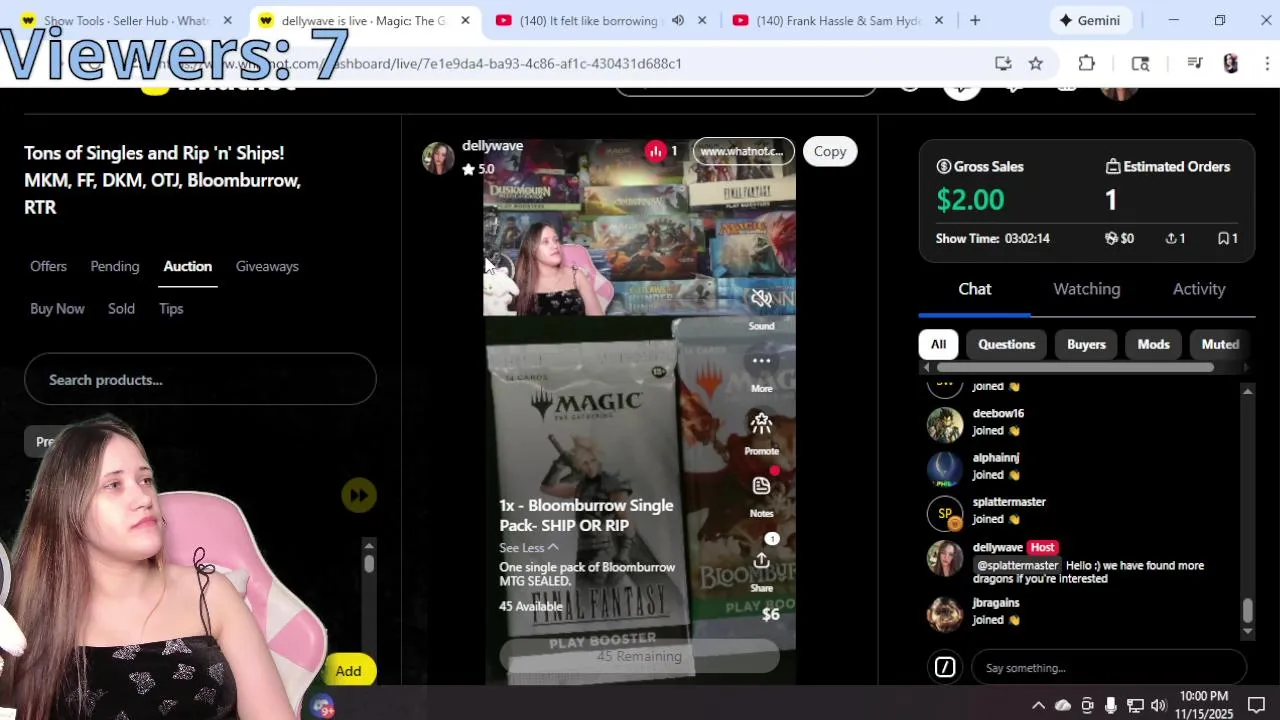
Task: Click the install app icon in address bar
Action: pyautogui.click(x=1003, y=63)
